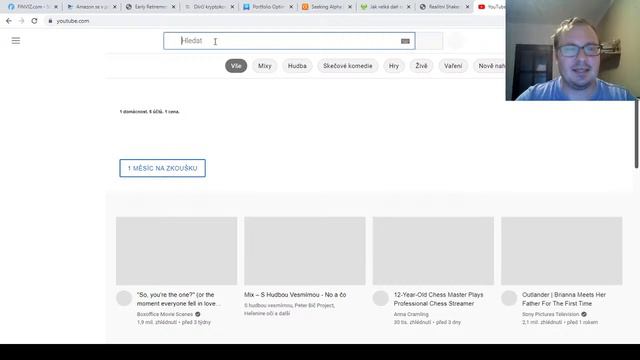Click the 12-Year-Old Chess Master Plays title

click(438, 299)
